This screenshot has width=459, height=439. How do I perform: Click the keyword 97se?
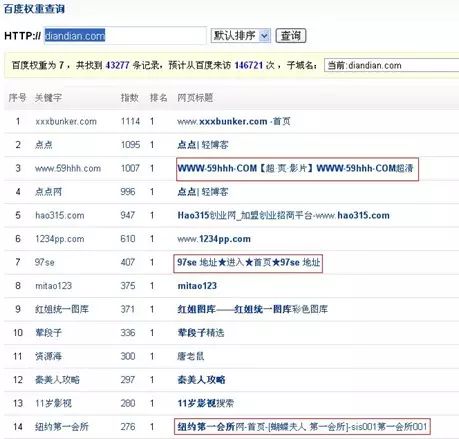click(45, 262)
